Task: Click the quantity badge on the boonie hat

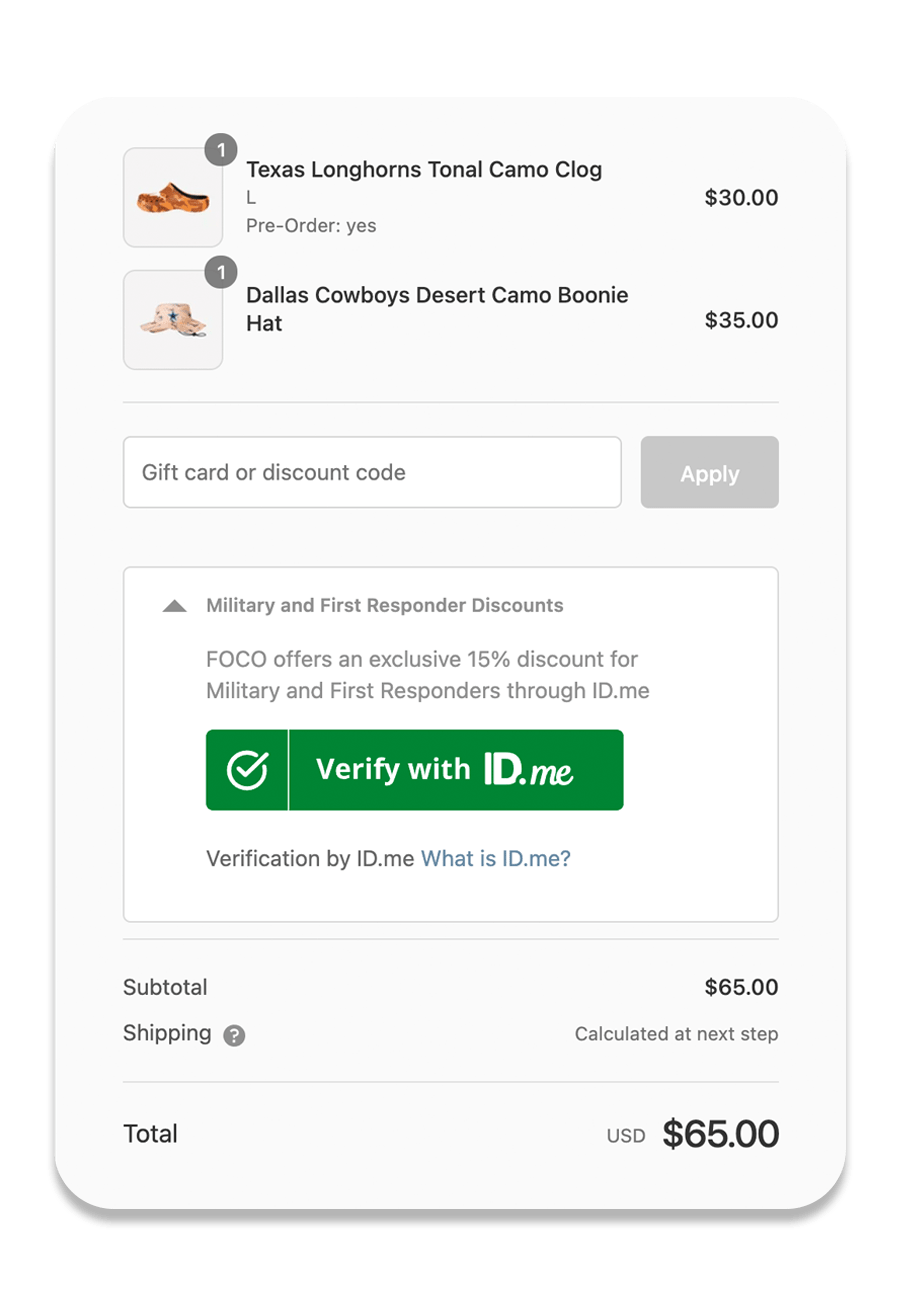Action: [x=221, y=273]
